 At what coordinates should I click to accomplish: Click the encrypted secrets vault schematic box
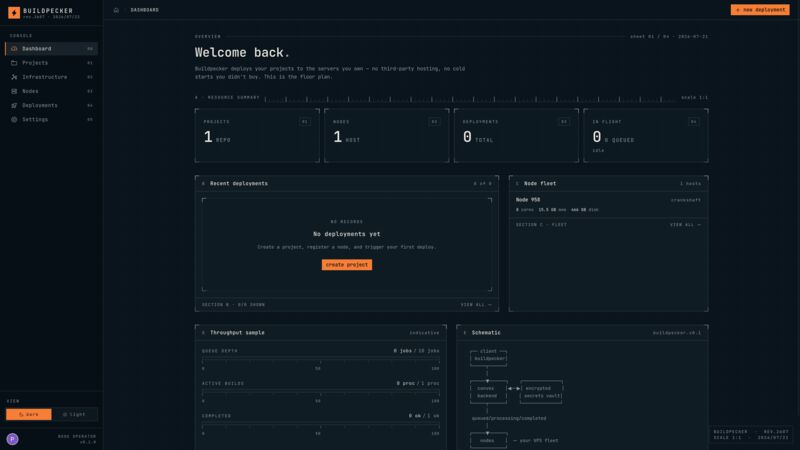[x=542, y=392]
